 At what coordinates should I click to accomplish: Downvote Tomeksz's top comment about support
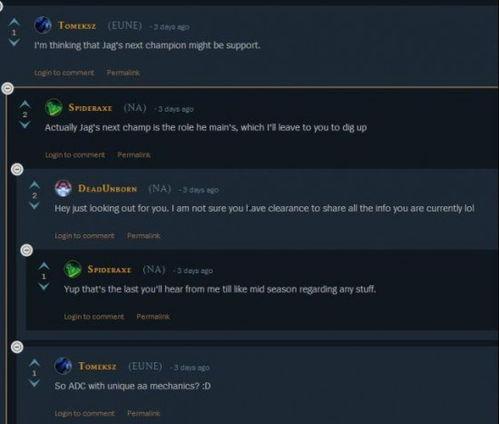click(14, 42)
